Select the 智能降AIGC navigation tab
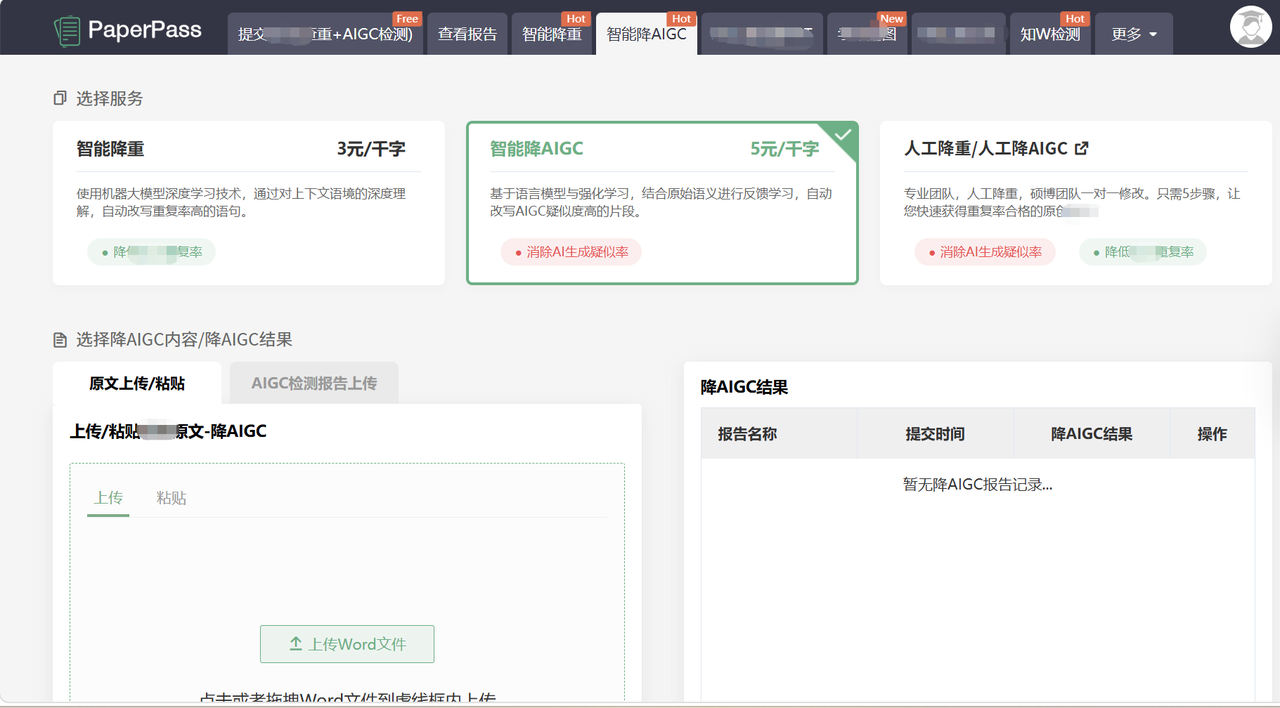This screenshot has width=1280, height=708. tap(647, 34)
